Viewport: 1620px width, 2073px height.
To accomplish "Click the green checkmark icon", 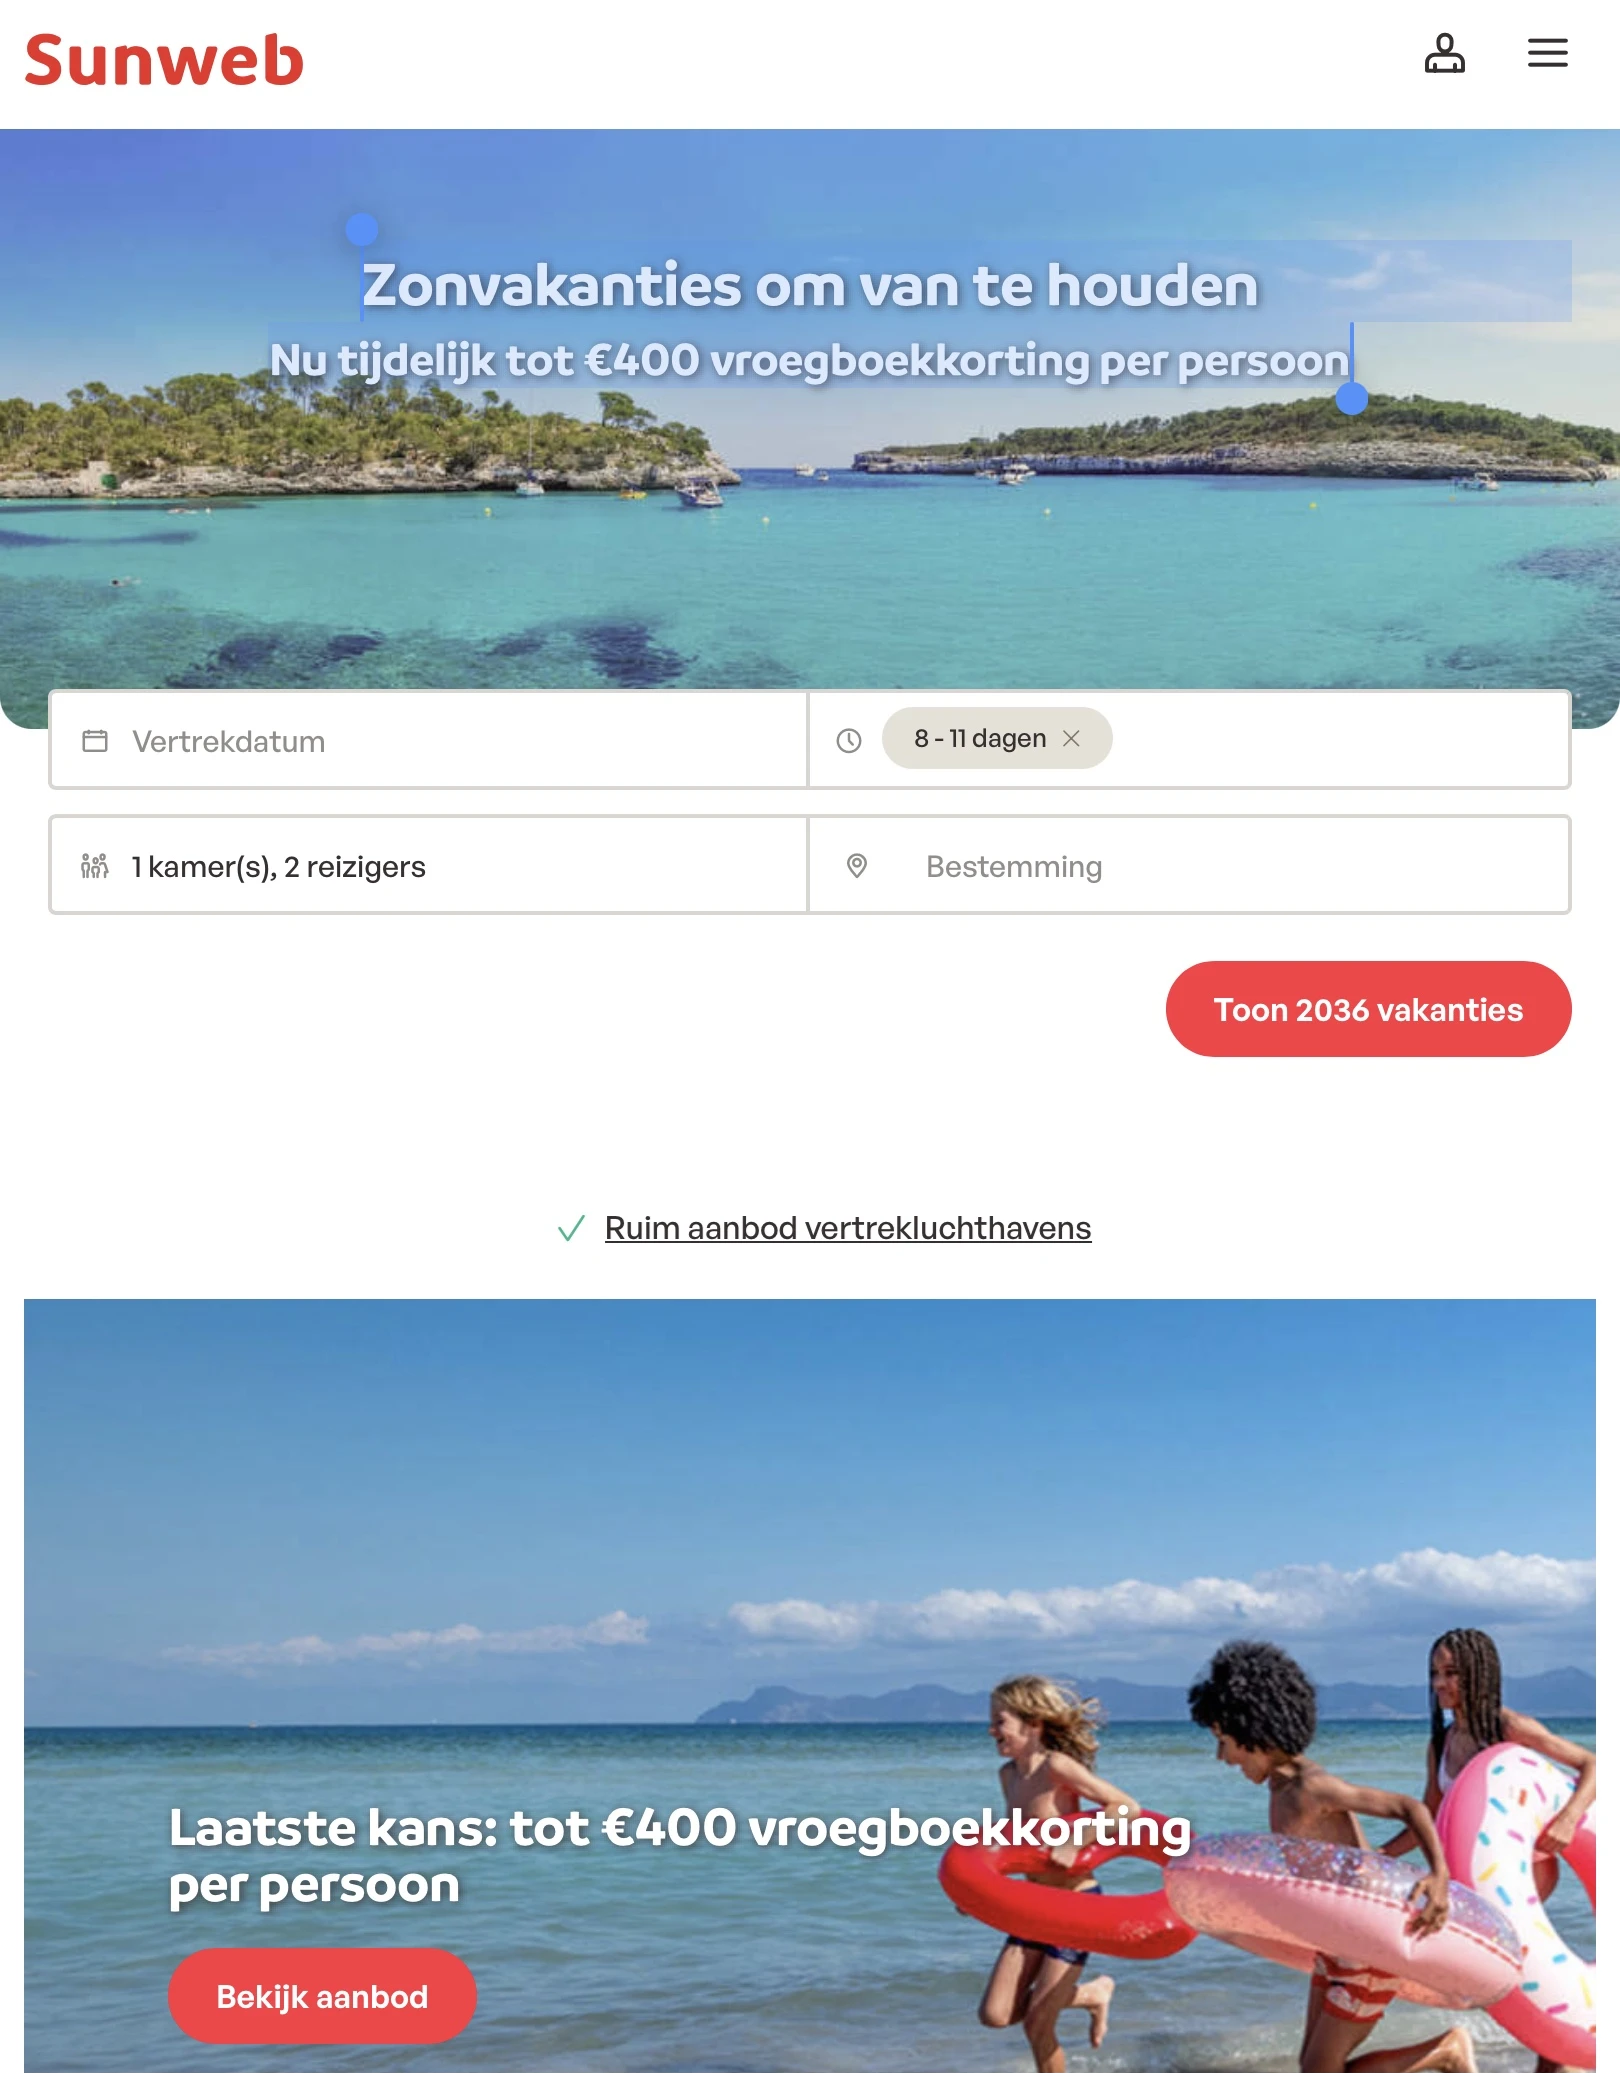I will [571, 1228].
